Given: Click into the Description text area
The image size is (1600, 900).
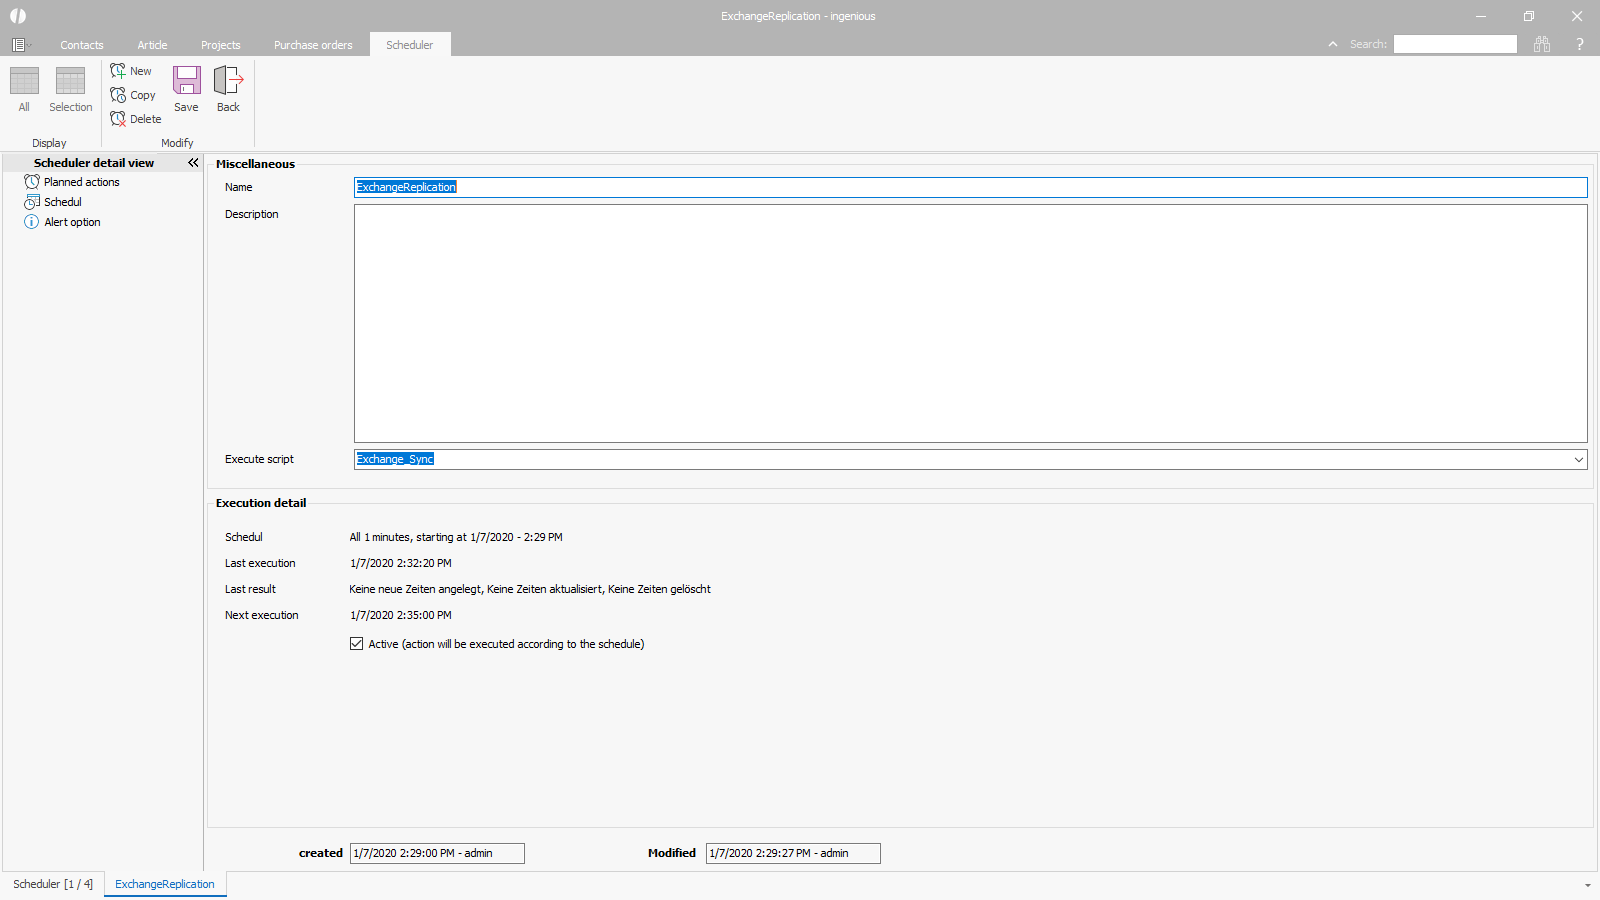Looking at the screenshot, I should (970, 323).
